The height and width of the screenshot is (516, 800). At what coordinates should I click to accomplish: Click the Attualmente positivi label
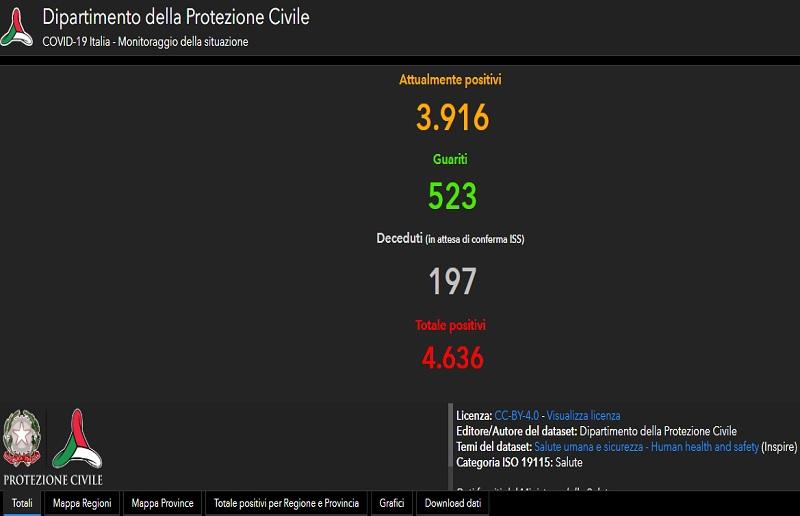(x=450, y=80)
